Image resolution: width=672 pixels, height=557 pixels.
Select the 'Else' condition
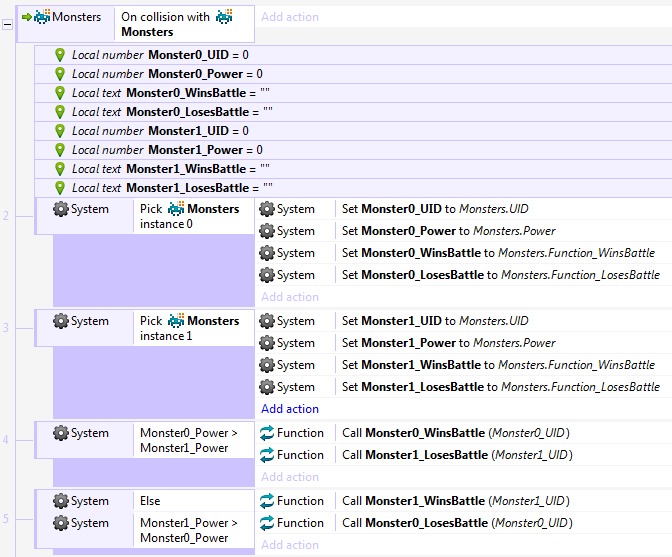click(x=194, y=501)
